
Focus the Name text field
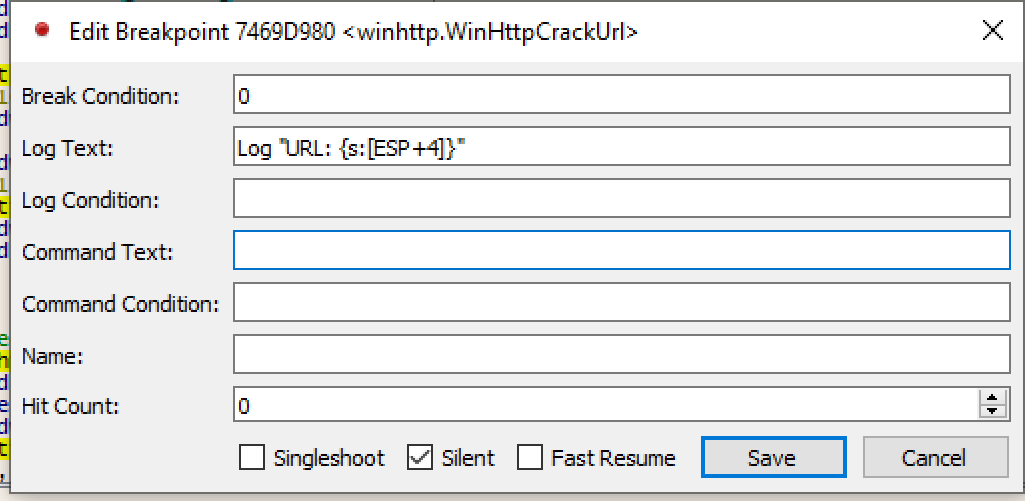[621, 354]
